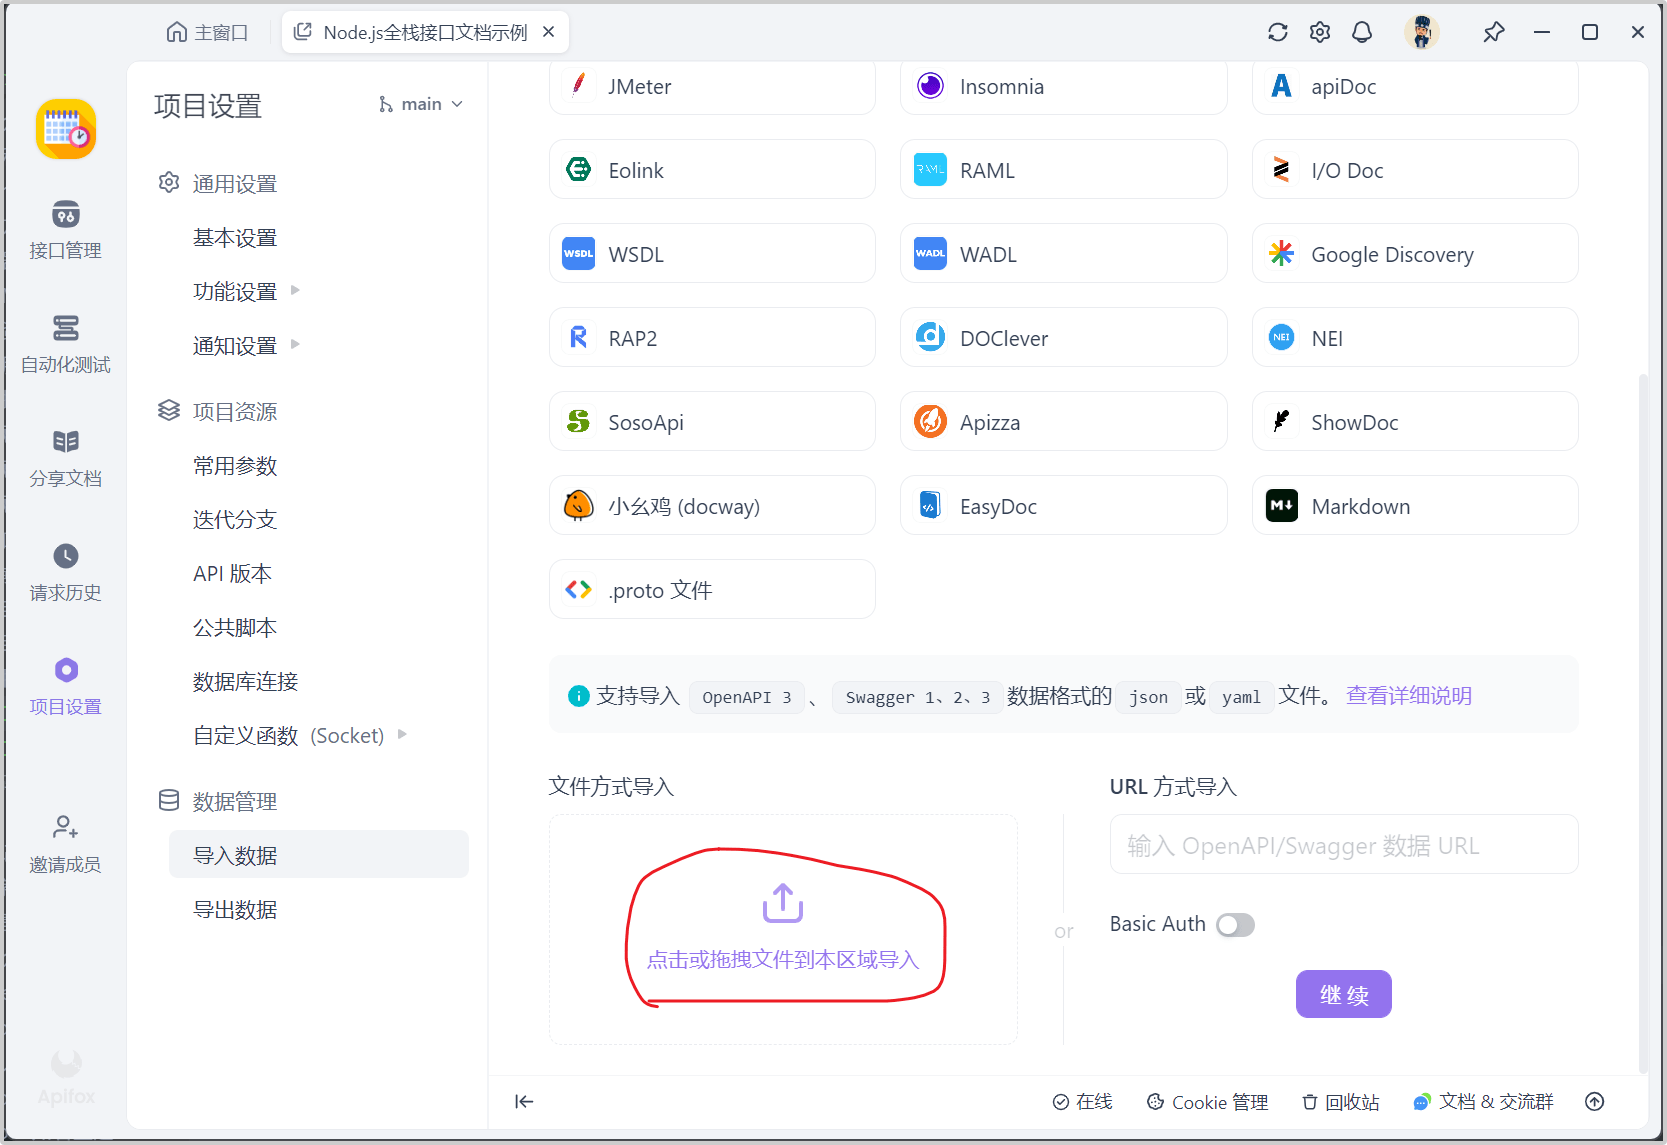Choose the apiDoc import format
The image size is (1667, 1145).
pyautogui.click(x=1415, y=87)
